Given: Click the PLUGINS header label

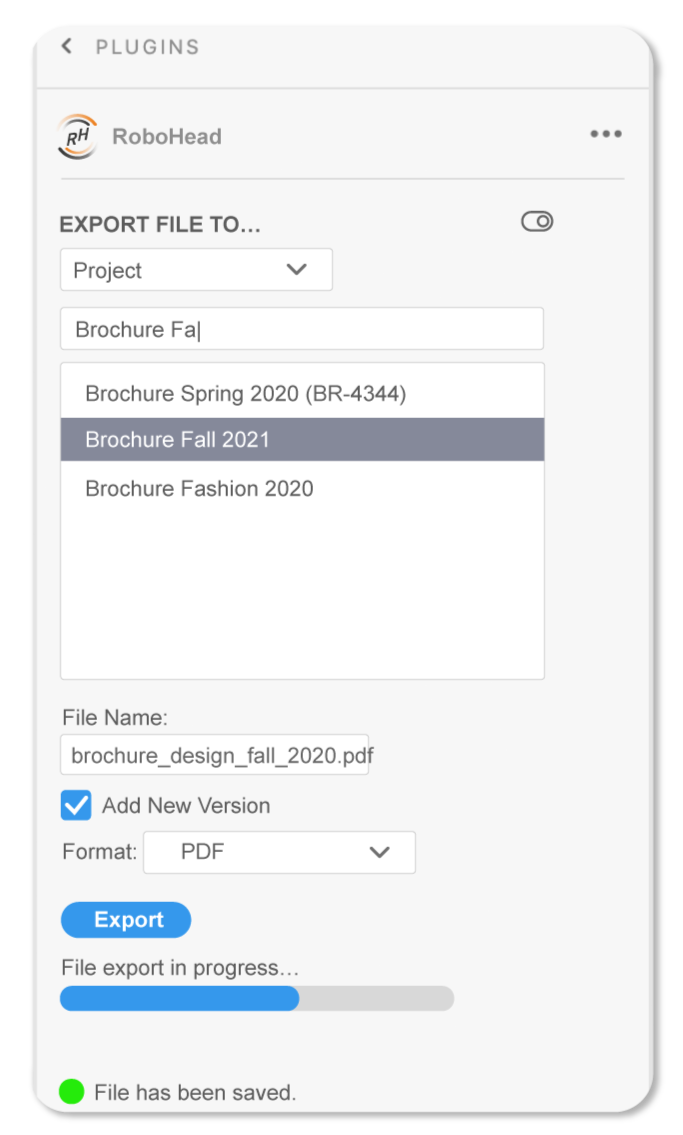Looking at the screenshot, I should pyautogui.click(x=148, y=47).
